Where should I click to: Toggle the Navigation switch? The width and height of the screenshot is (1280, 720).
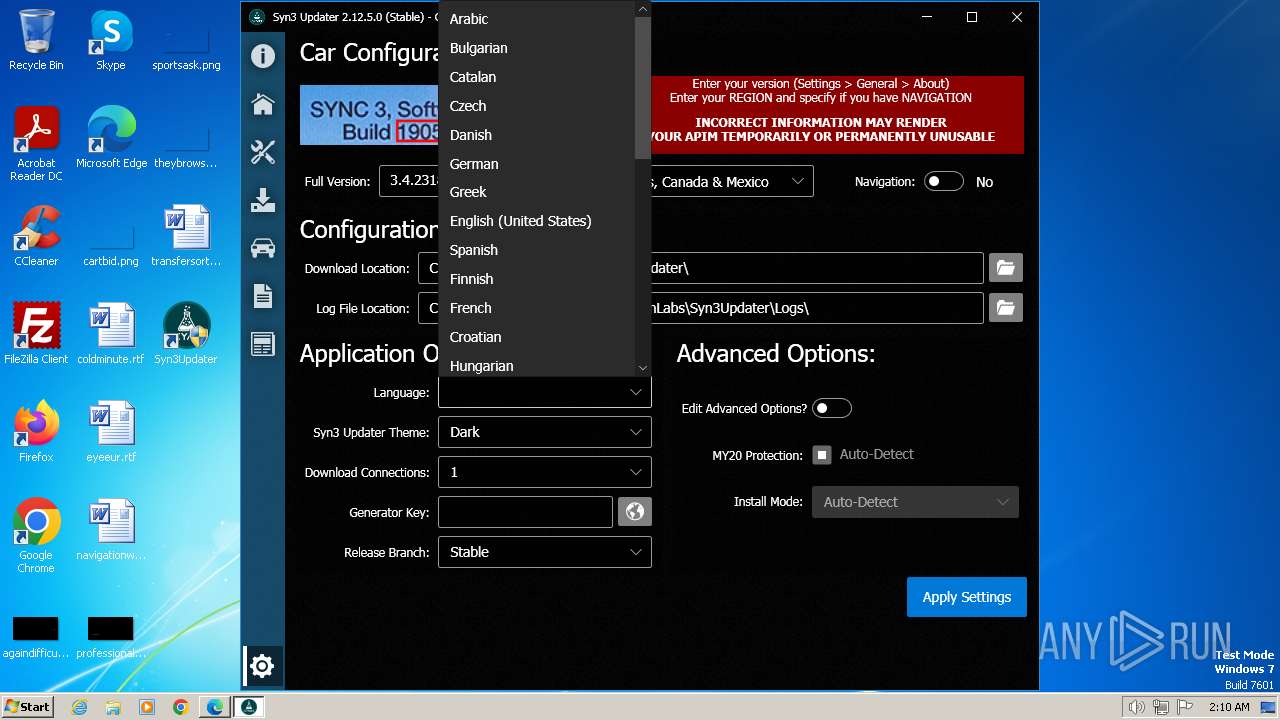point(944,182)
